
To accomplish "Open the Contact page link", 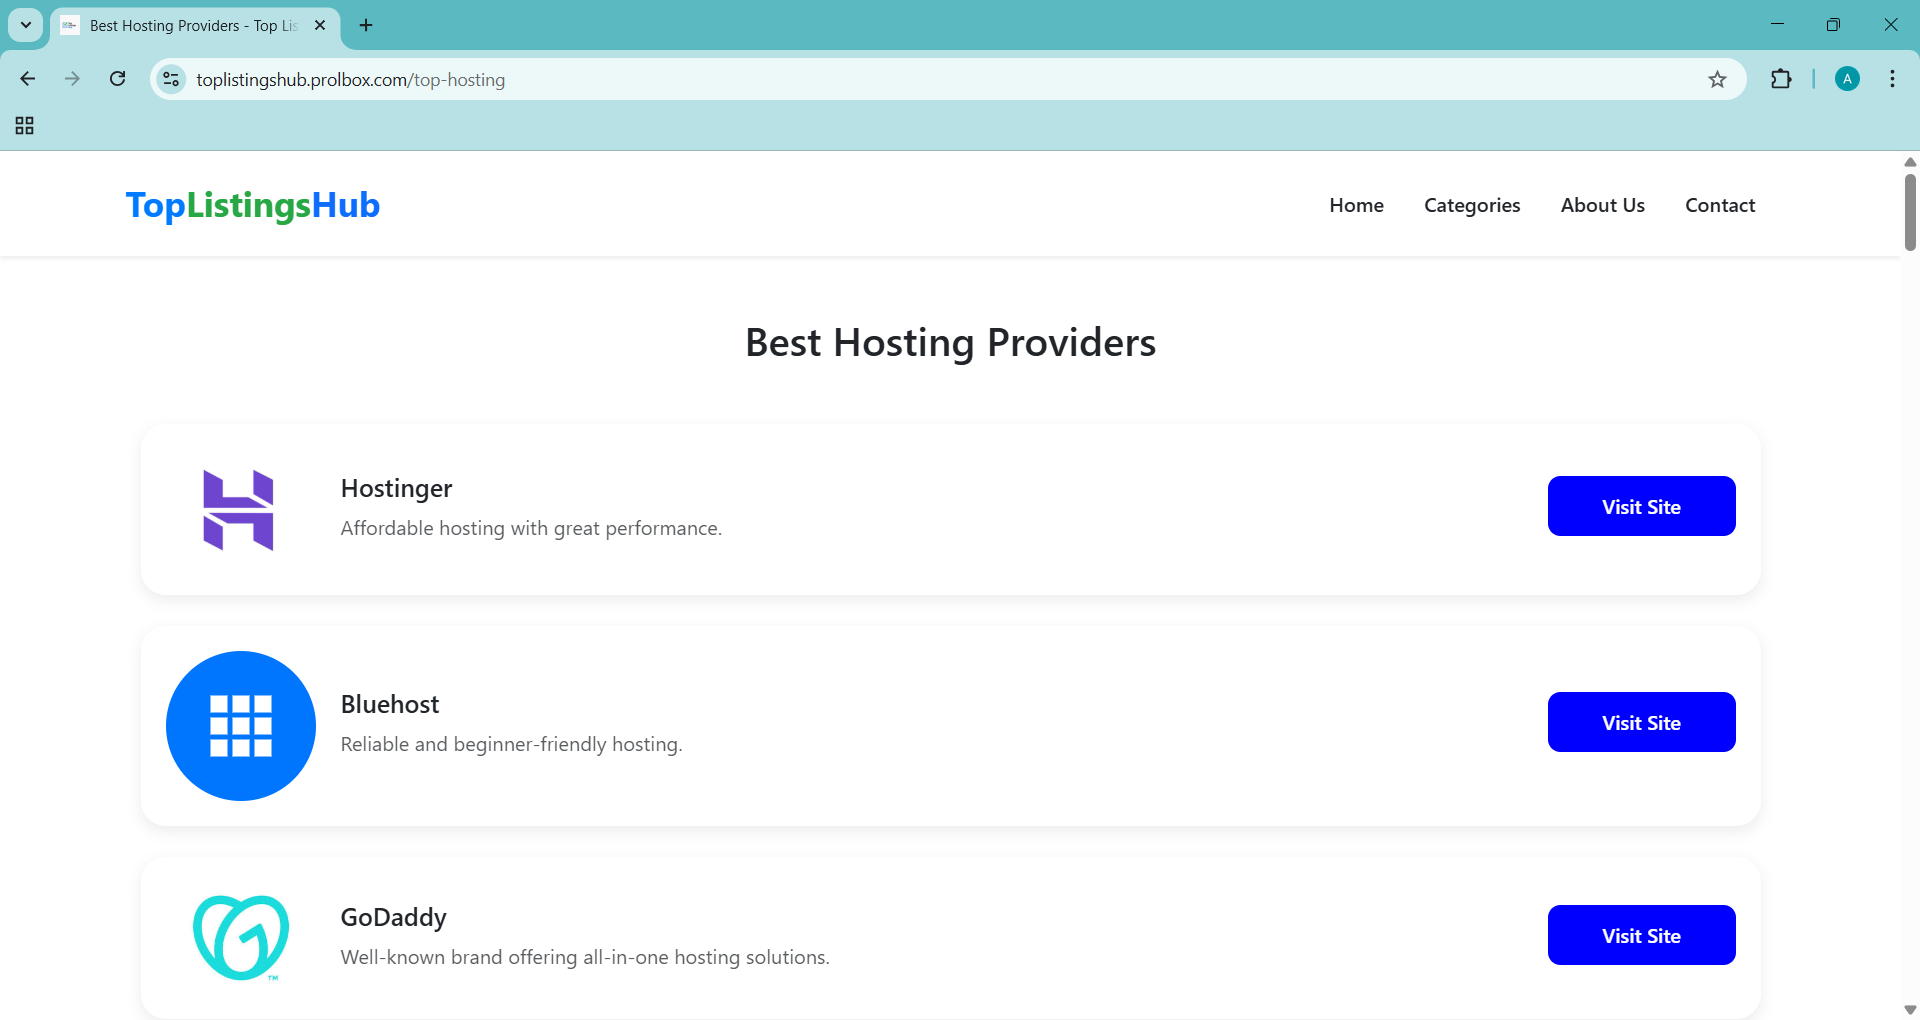I will 1720,205.
